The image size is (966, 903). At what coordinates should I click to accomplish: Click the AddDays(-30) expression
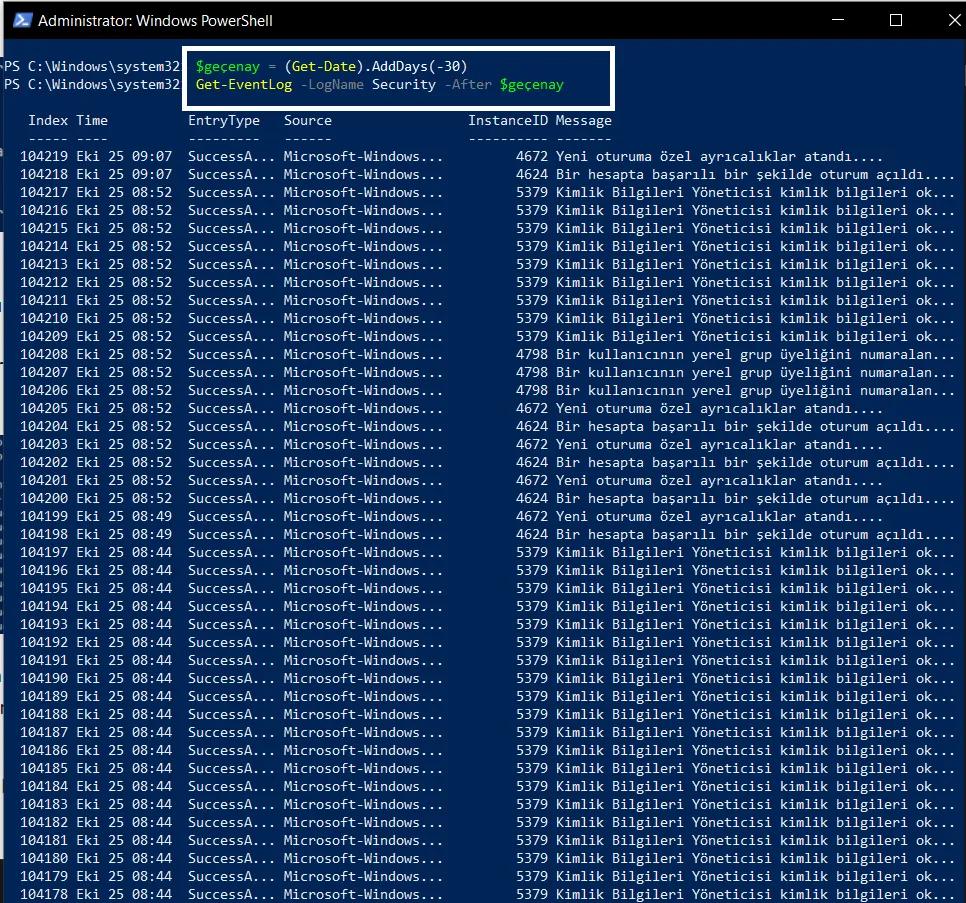pos(420,67)
